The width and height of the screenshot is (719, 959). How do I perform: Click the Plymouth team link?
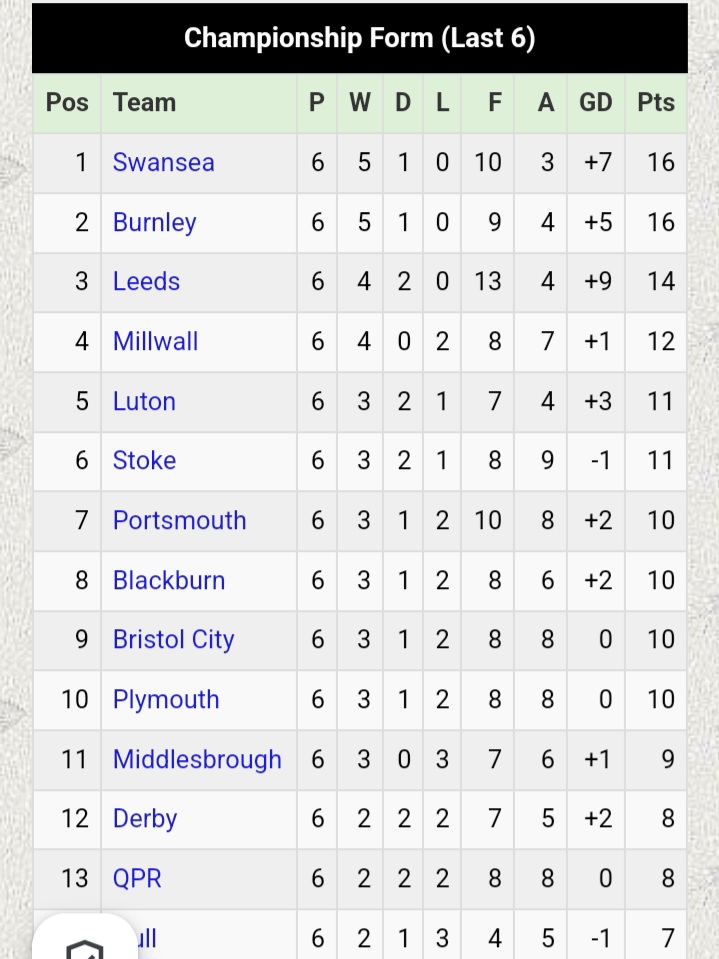pos(166,700)
